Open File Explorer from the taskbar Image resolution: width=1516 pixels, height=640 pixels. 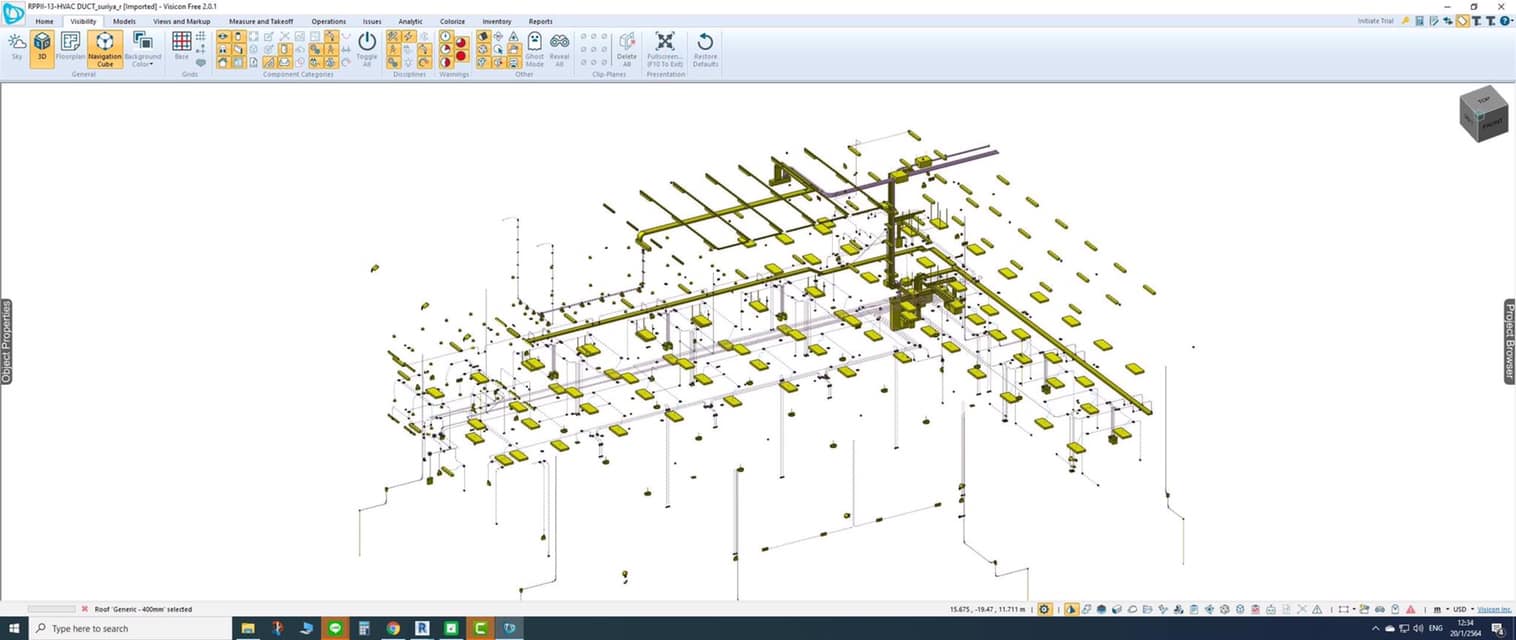248,628
